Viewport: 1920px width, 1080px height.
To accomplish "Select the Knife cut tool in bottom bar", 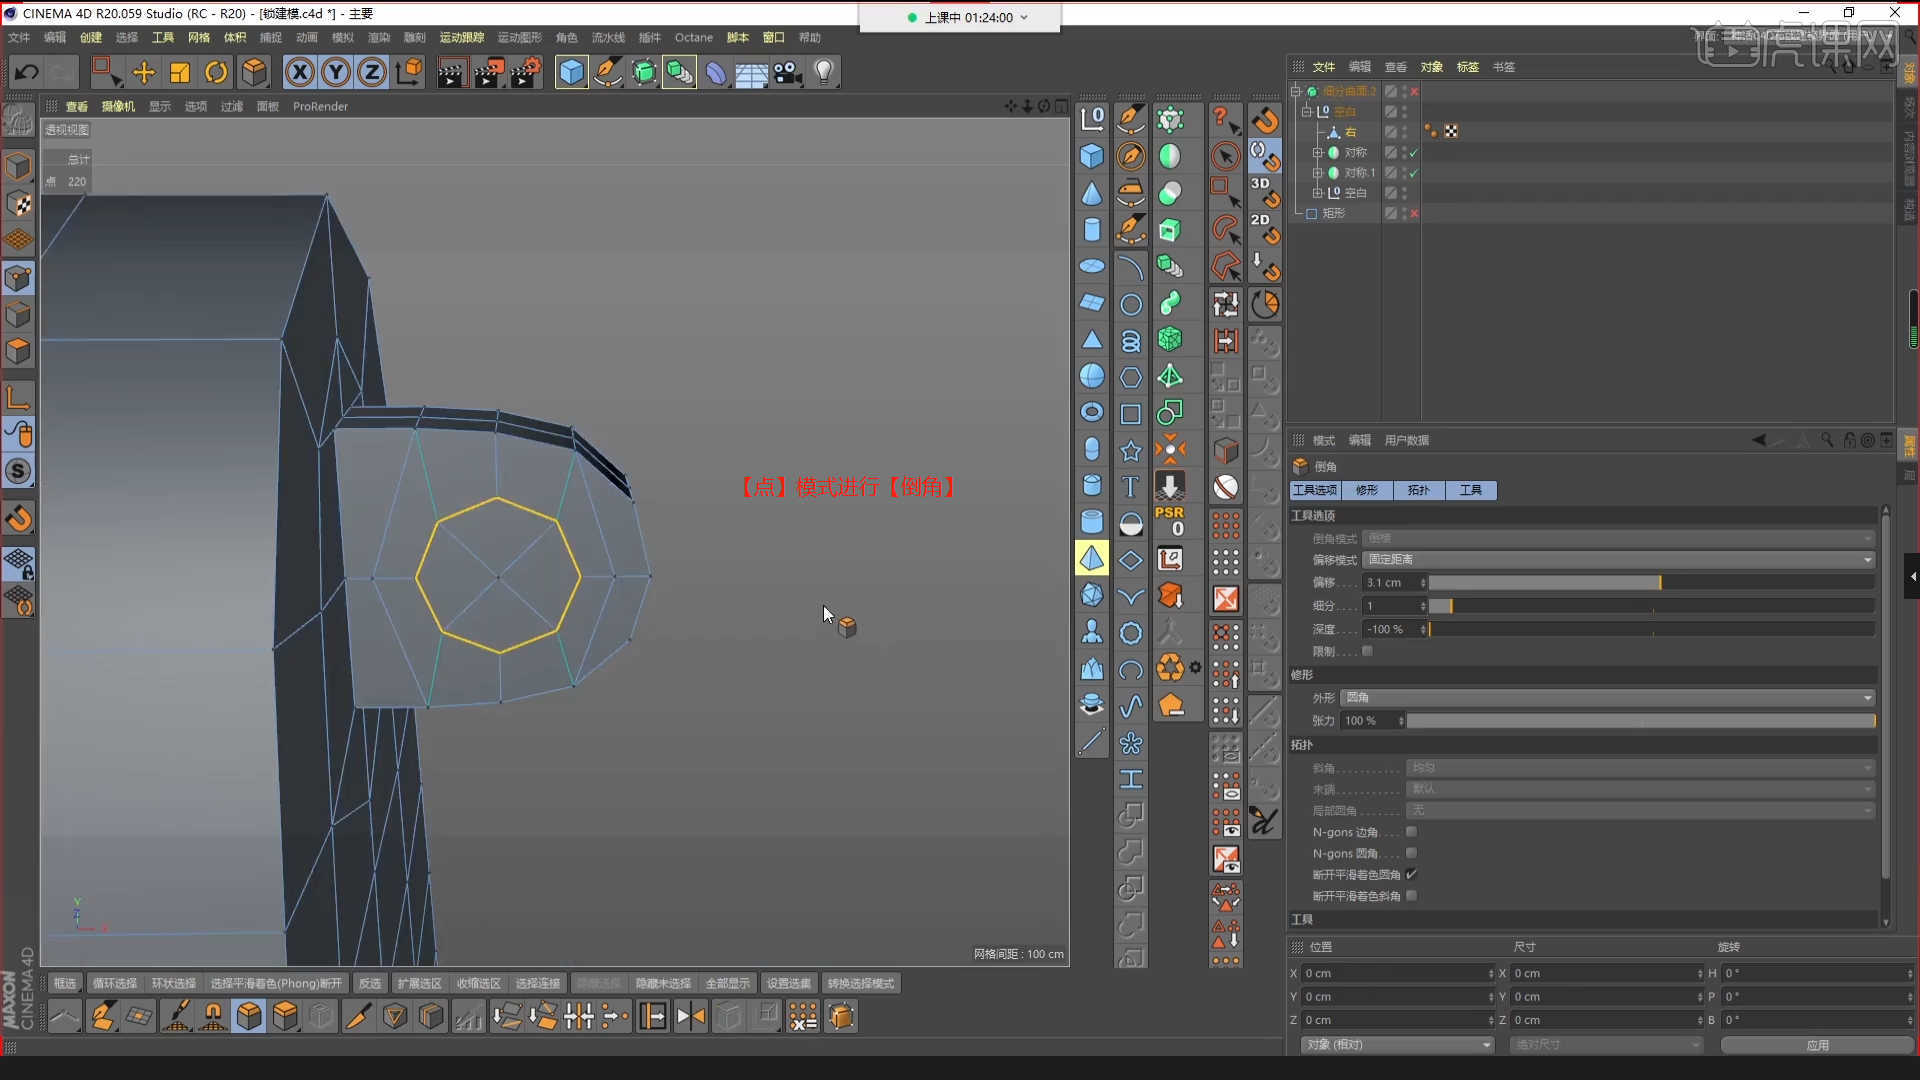I will pos(357,1016).
